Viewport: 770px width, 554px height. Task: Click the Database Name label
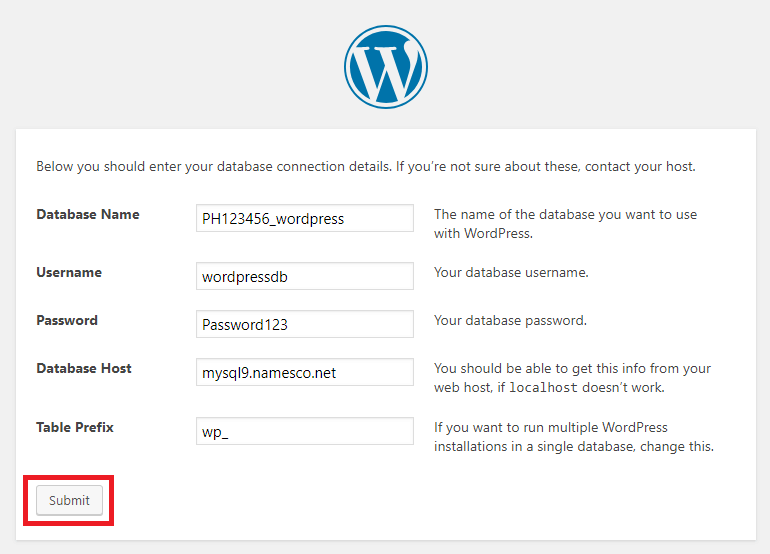tap(88, 215)
